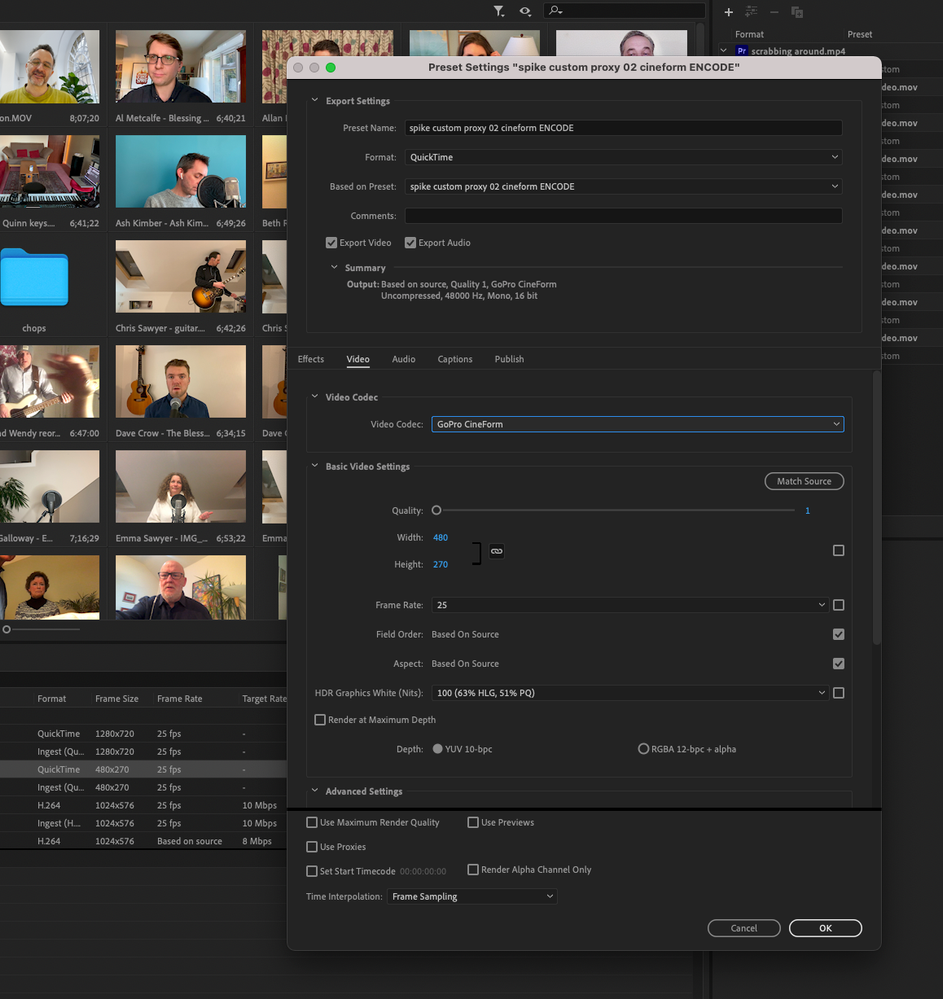Click the preset settings sliders icon in the queue
This screenshot has height=999, width=943.
point(751,11)
